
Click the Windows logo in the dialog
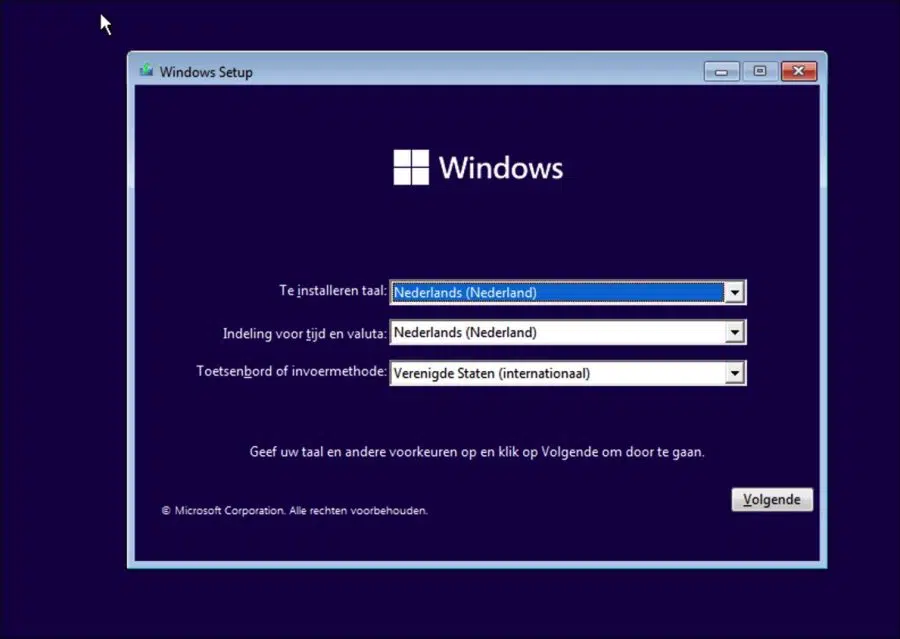(x=478, y=168)
